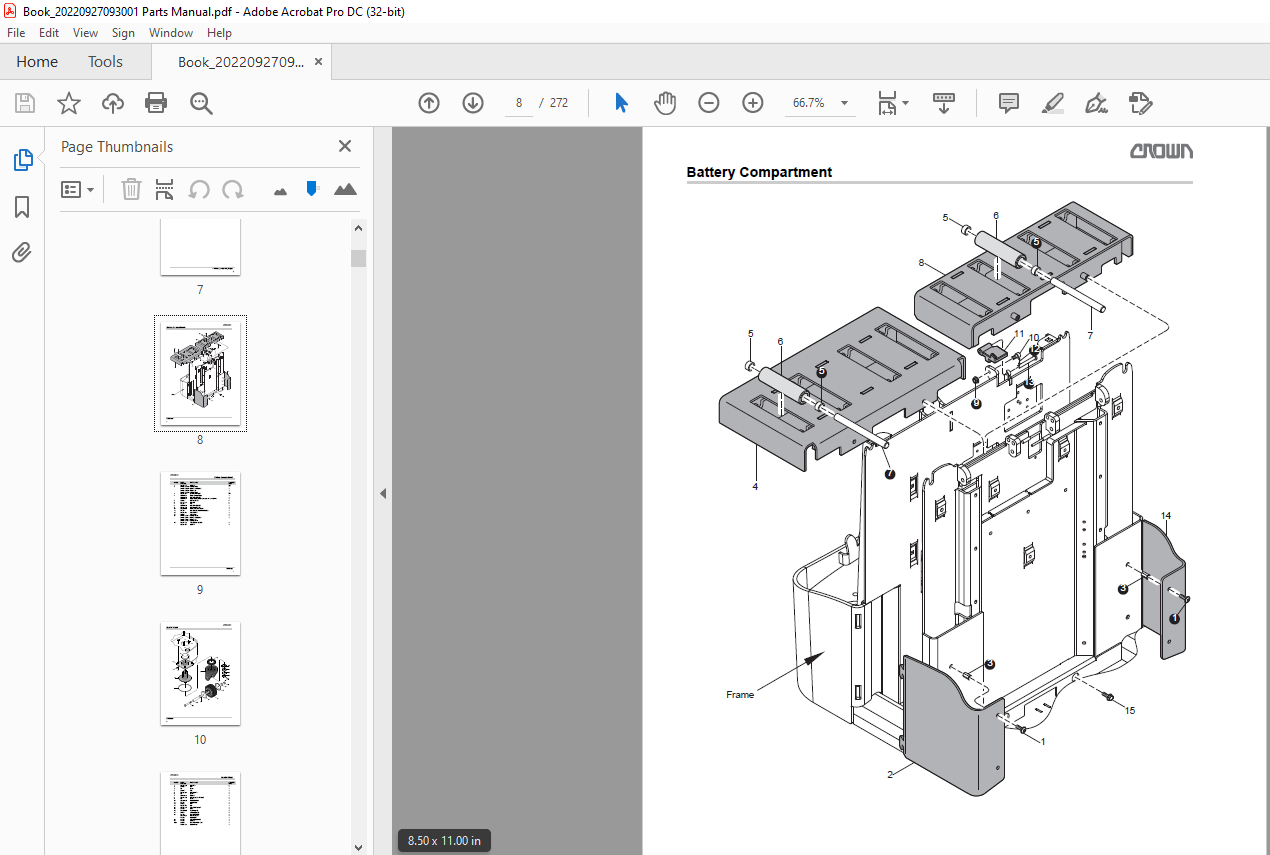Switch to the Home tab
Image resolution: width=1270 pixels, height=855 pixels.
tap(37, 62)
